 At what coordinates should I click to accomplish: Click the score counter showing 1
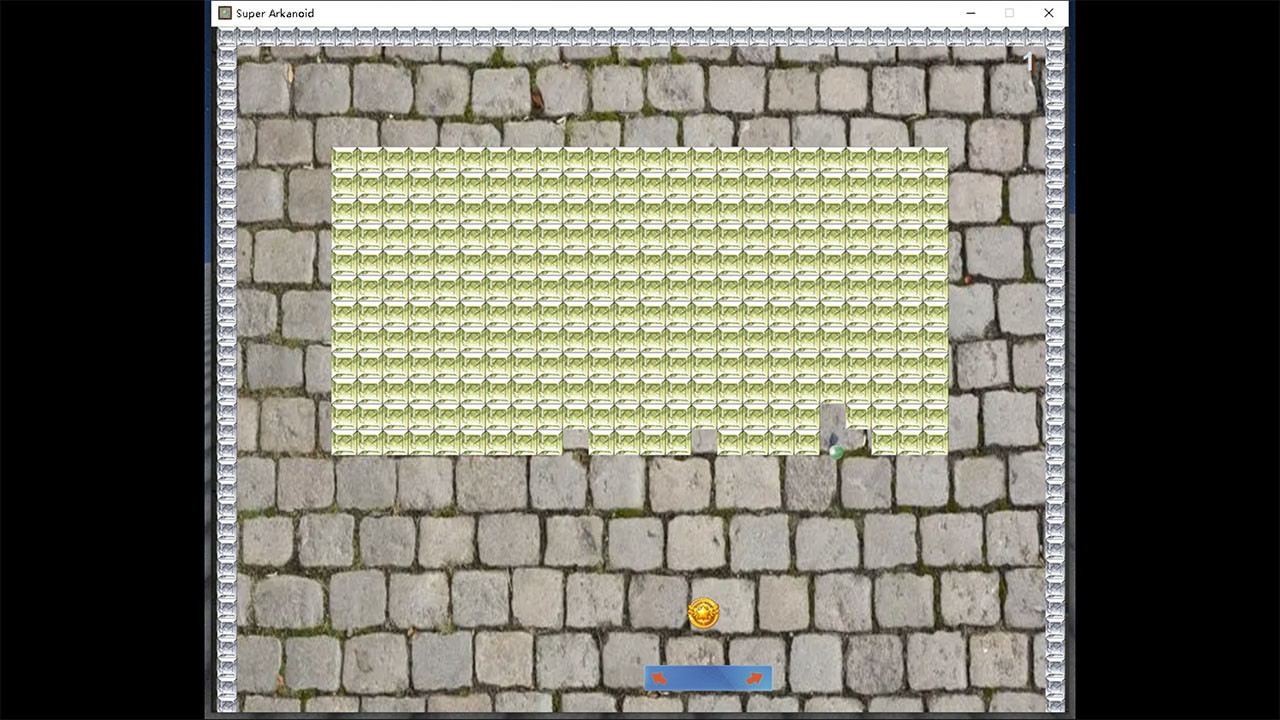coord(1029,62)
